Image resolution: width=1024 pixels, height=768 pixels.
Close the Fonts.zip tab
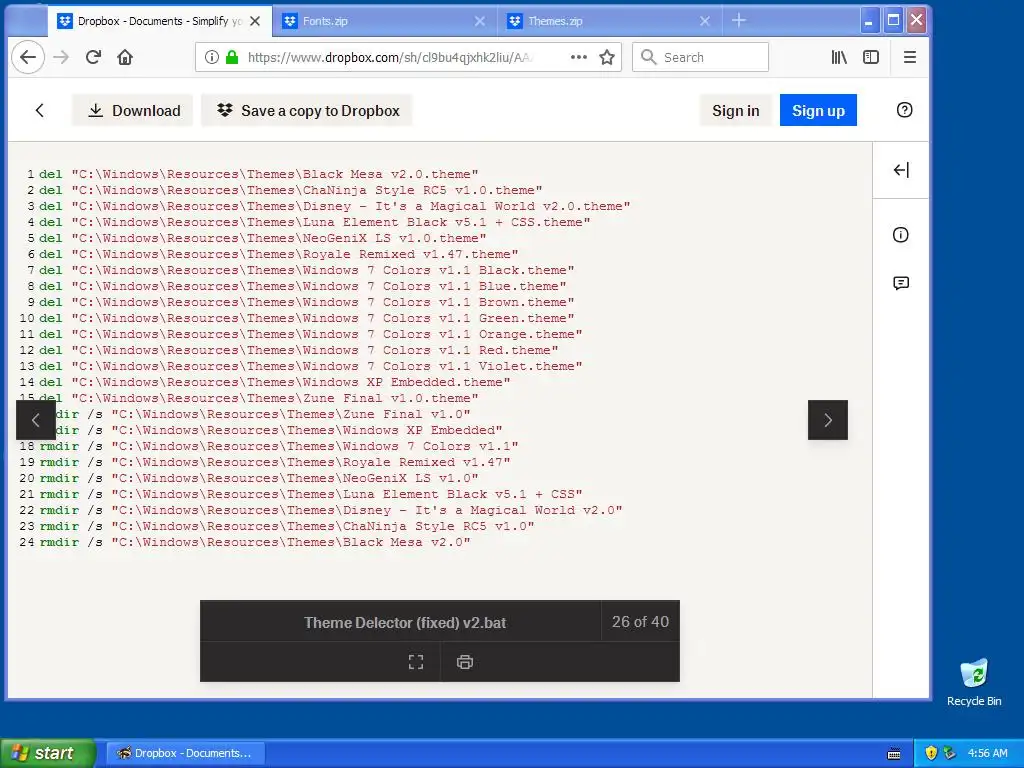click(x=479, y=21)
